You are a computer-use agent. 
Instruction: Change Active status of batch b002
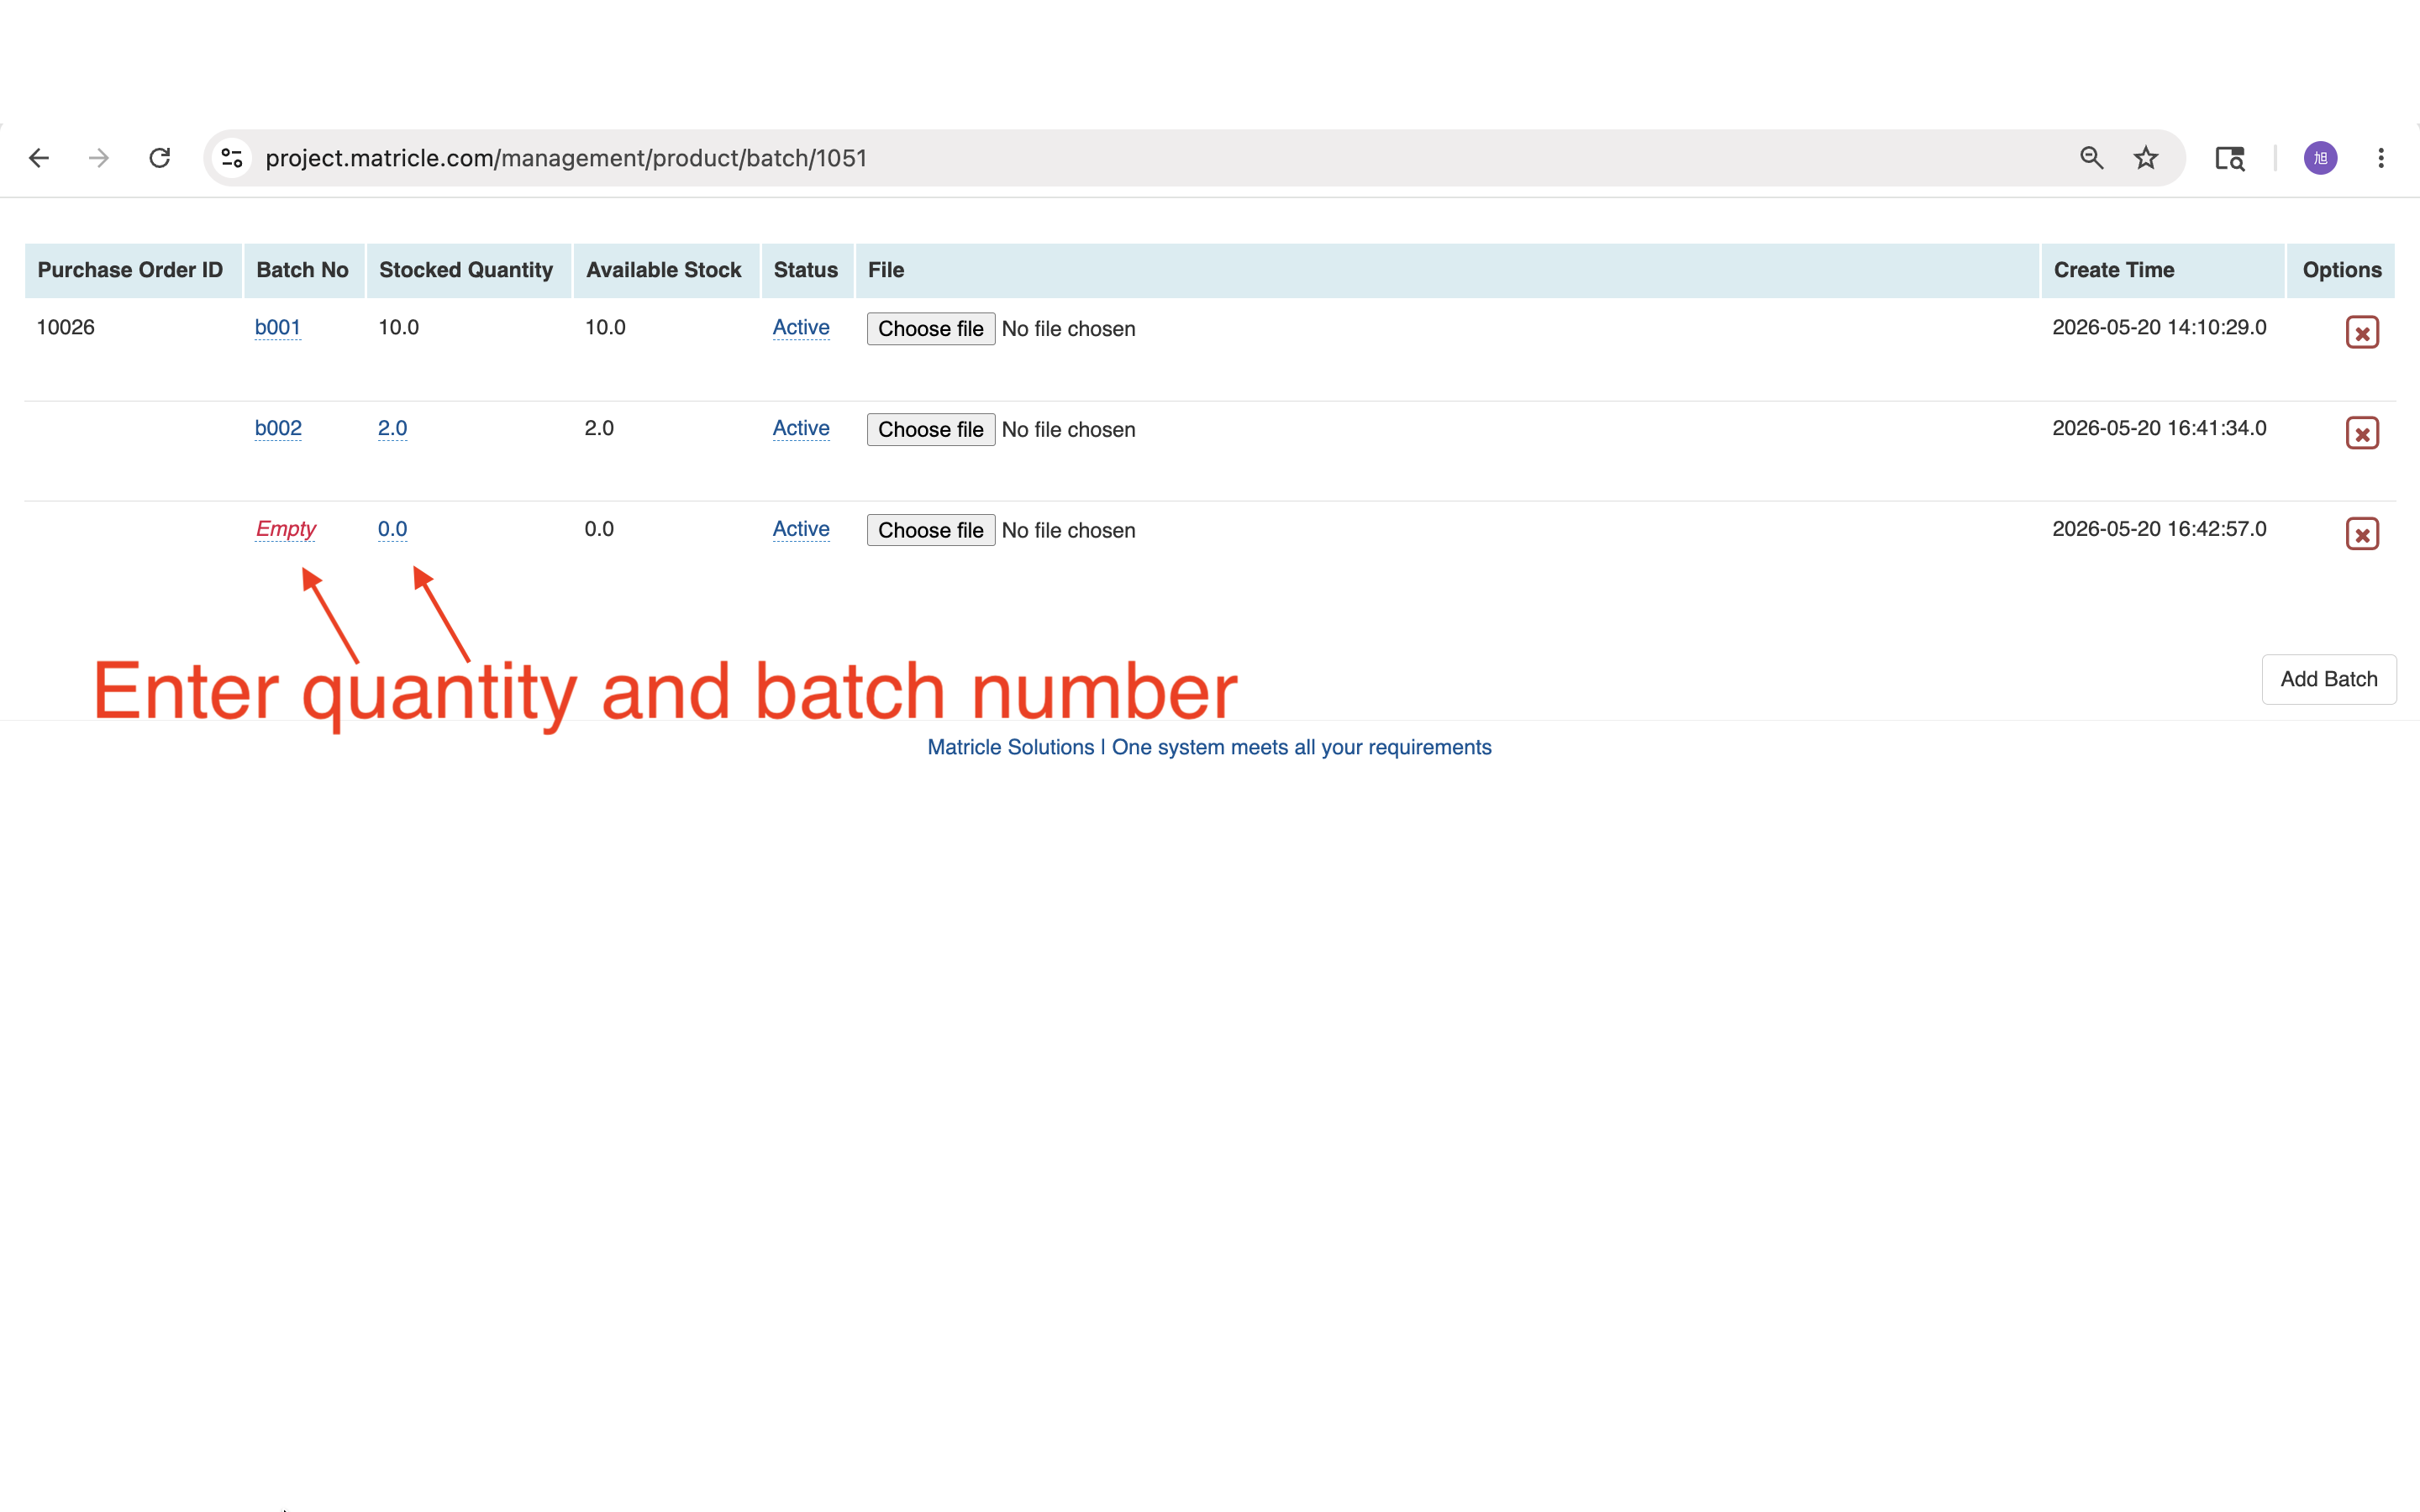click(801, 428)
